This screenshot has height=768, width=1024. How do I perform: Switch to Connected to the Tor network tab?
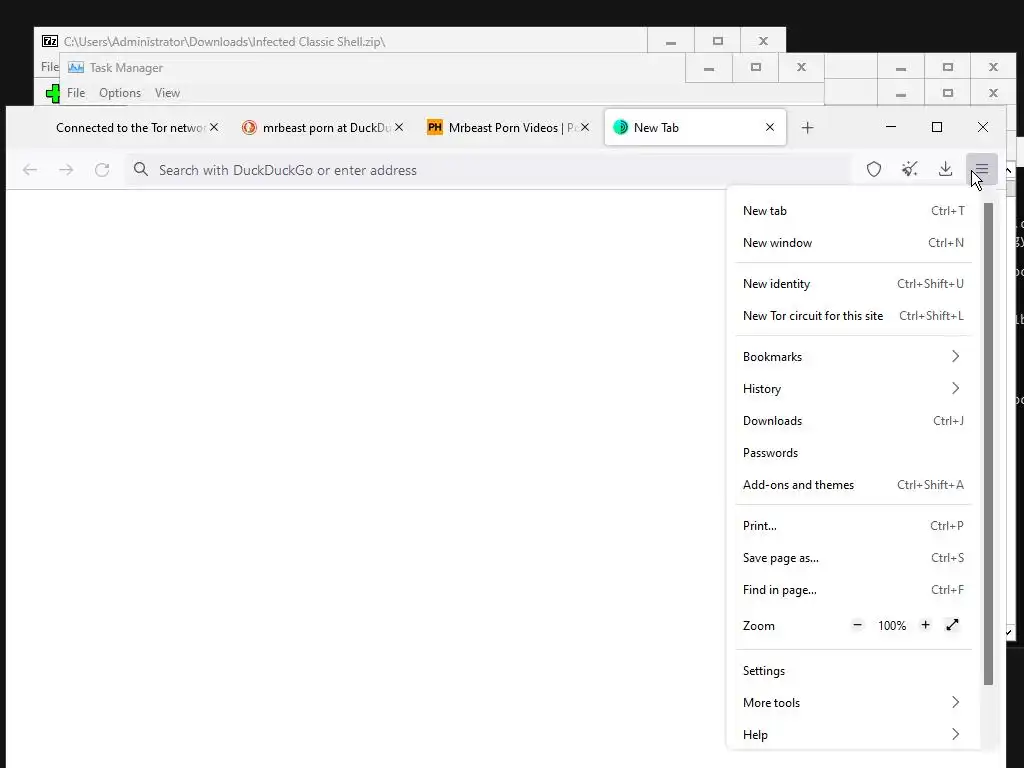pos(131,127)
